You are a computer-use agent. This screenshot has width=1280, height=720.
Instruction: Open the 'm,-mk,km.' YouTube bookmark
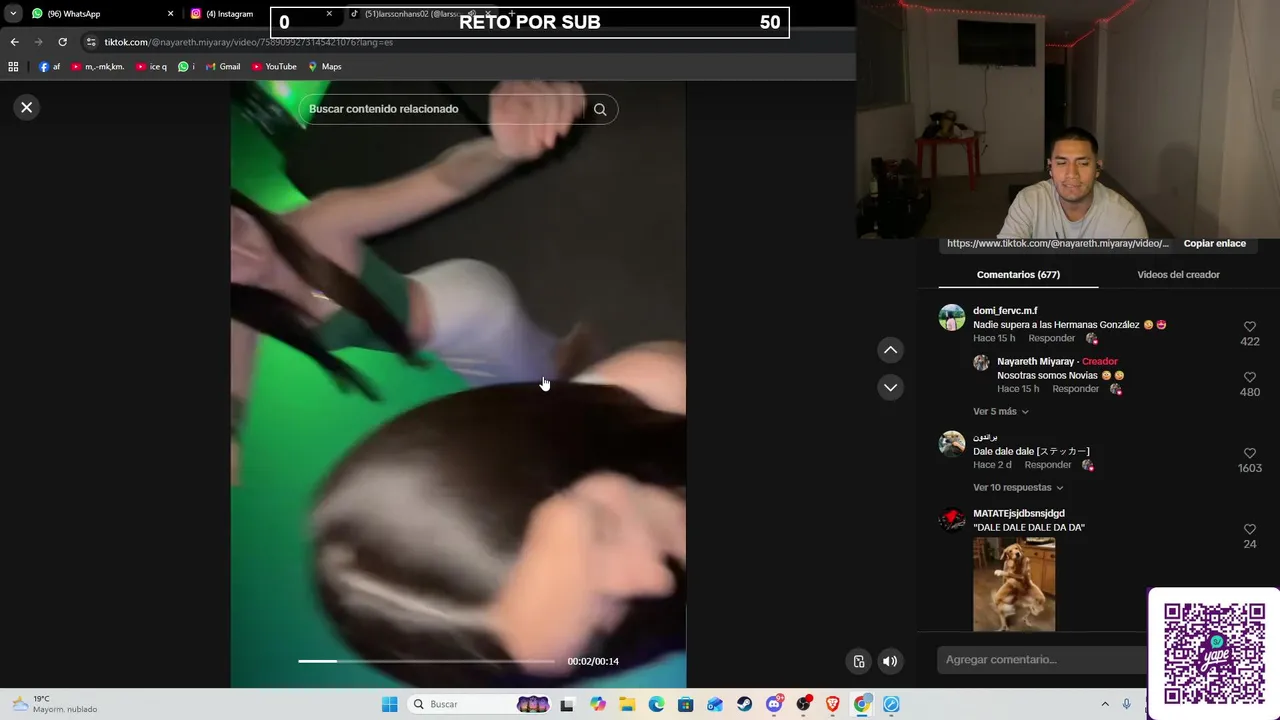[x=97, y=67]
